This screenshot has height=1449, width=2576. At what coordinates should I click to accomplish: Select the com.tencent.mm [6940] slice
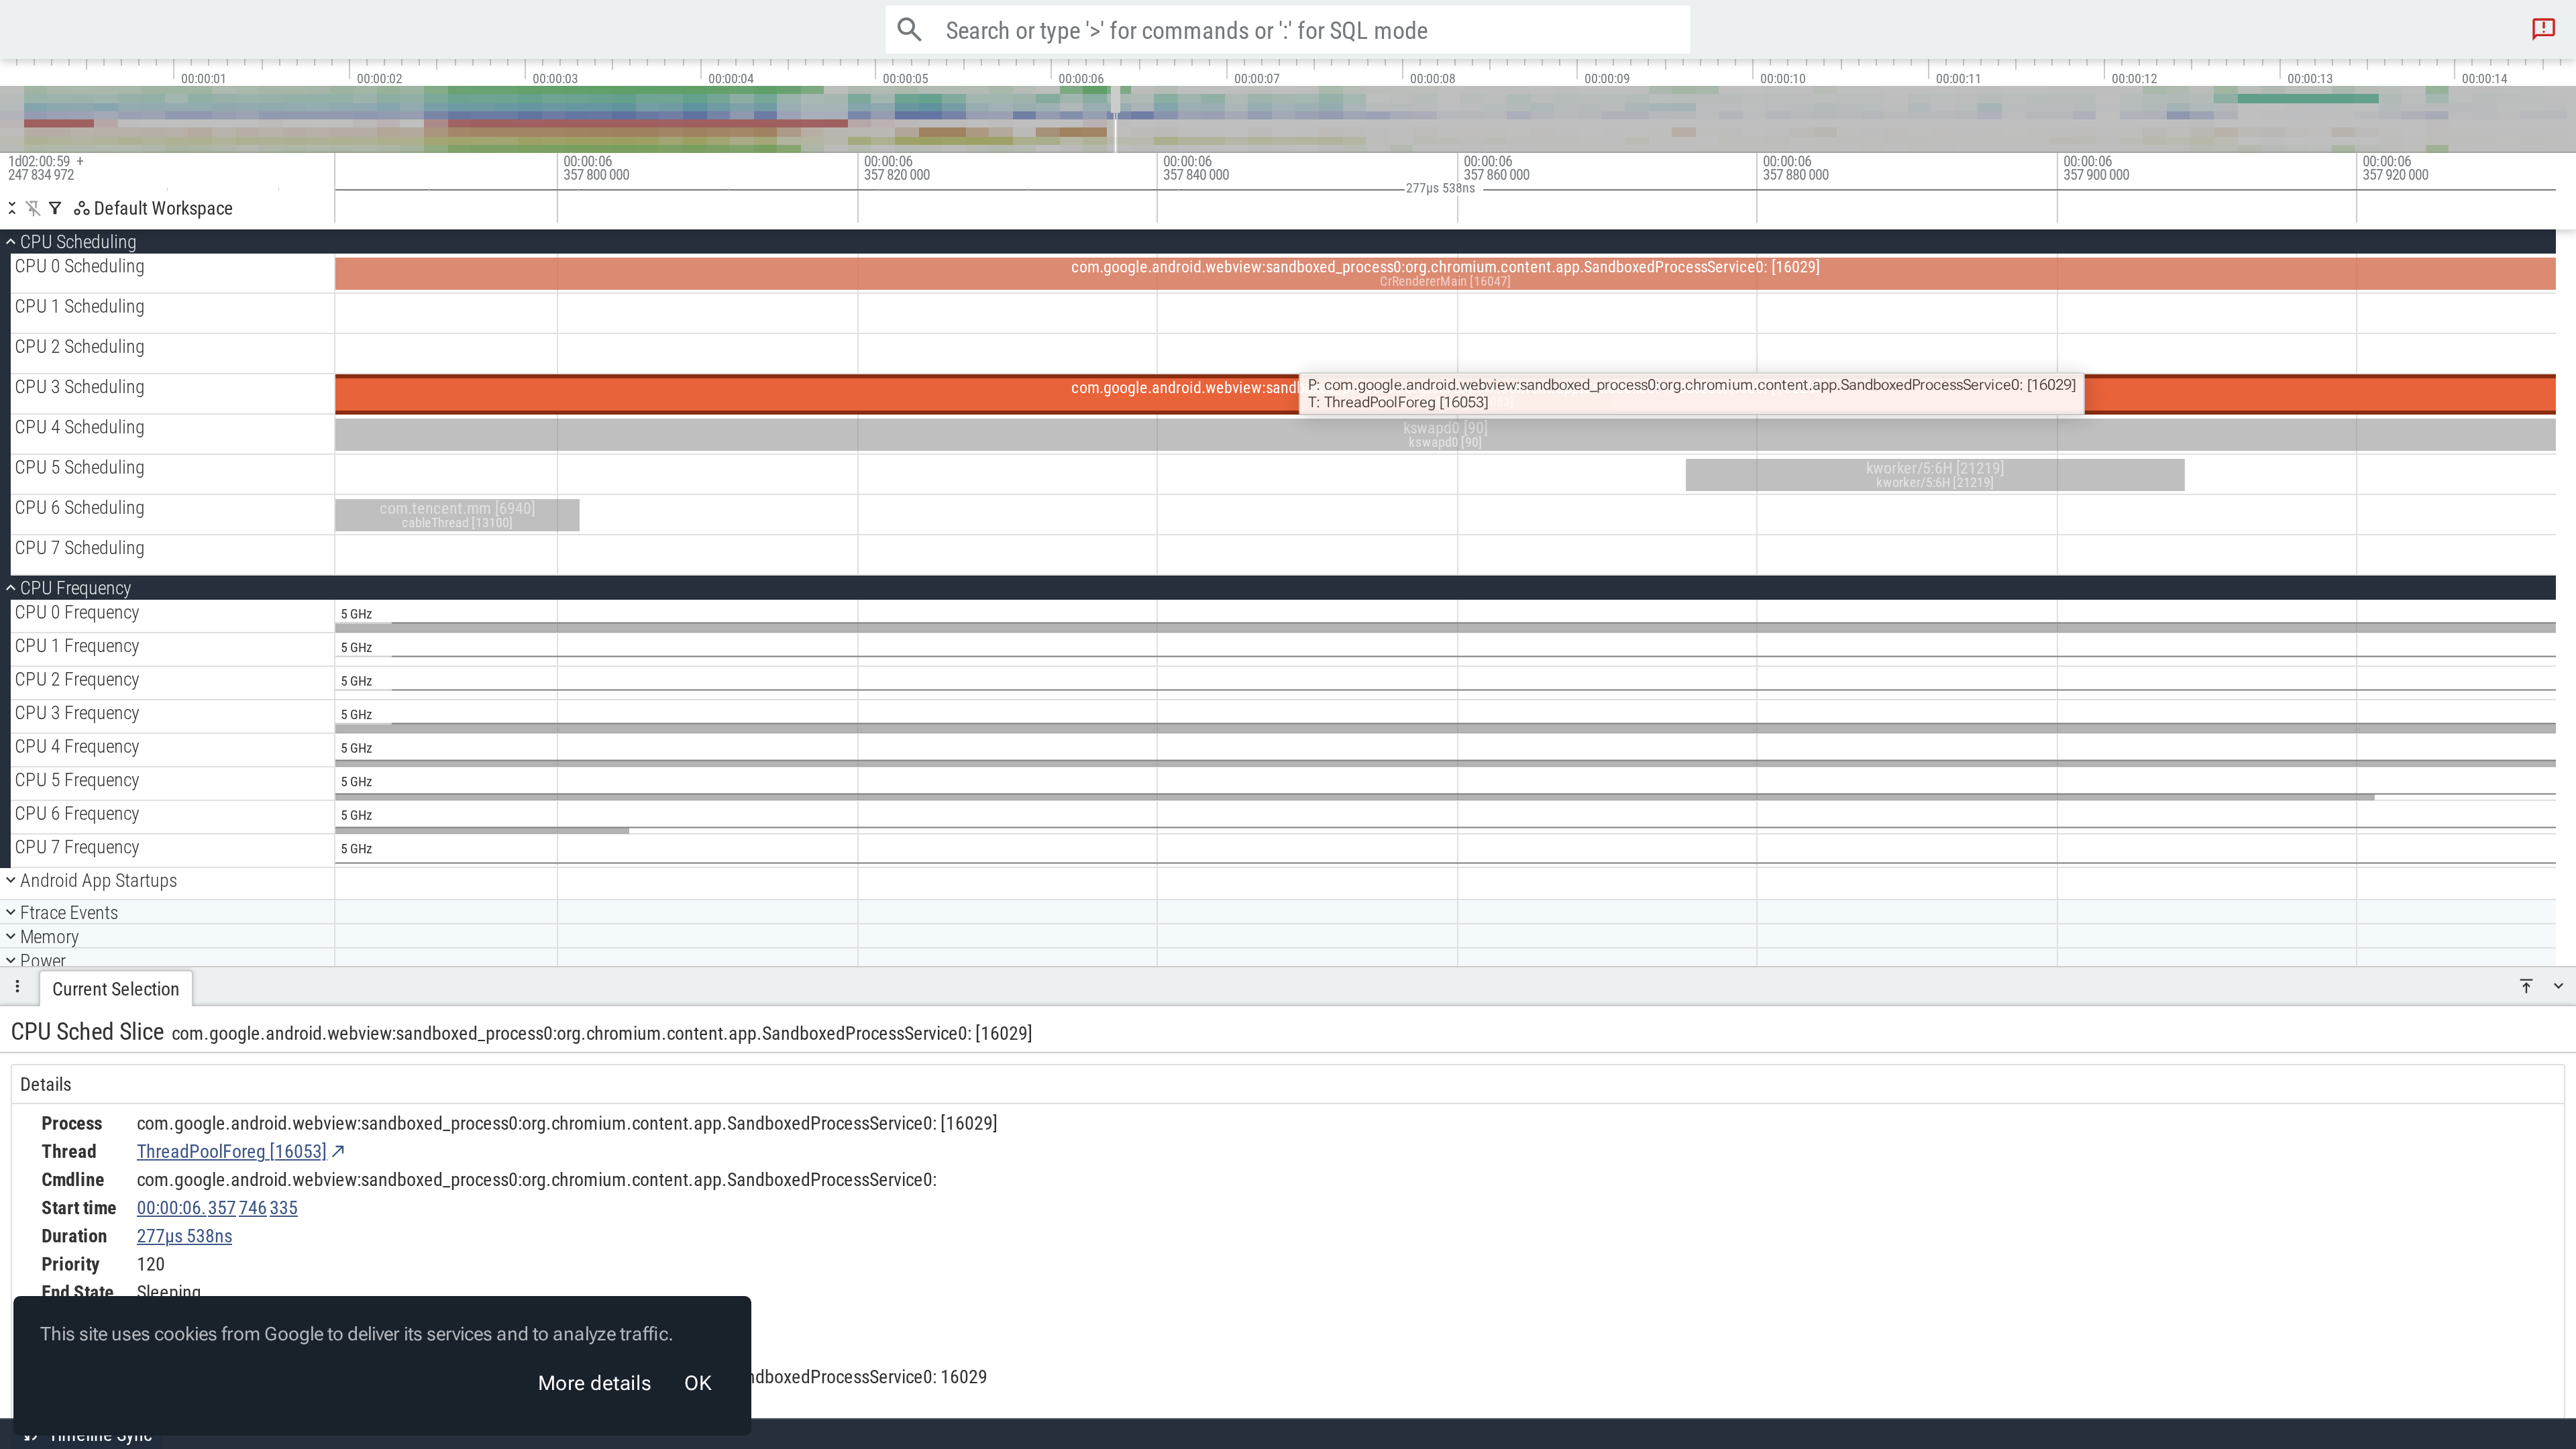457,514
